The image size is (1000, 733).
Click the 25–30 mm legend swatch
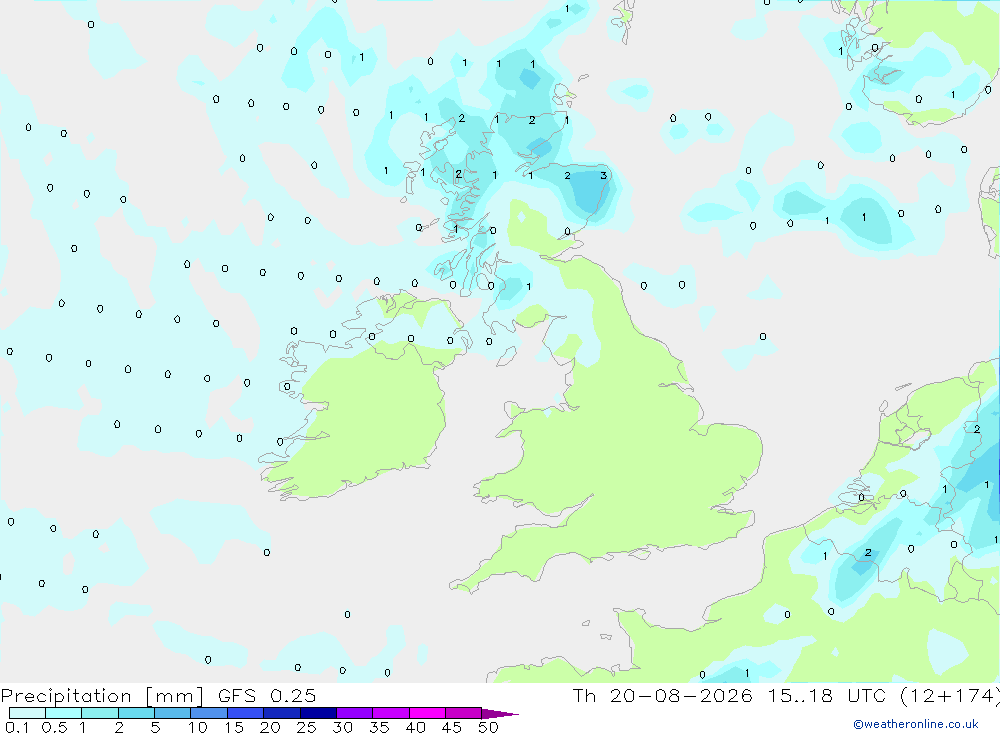coord(318,713)
